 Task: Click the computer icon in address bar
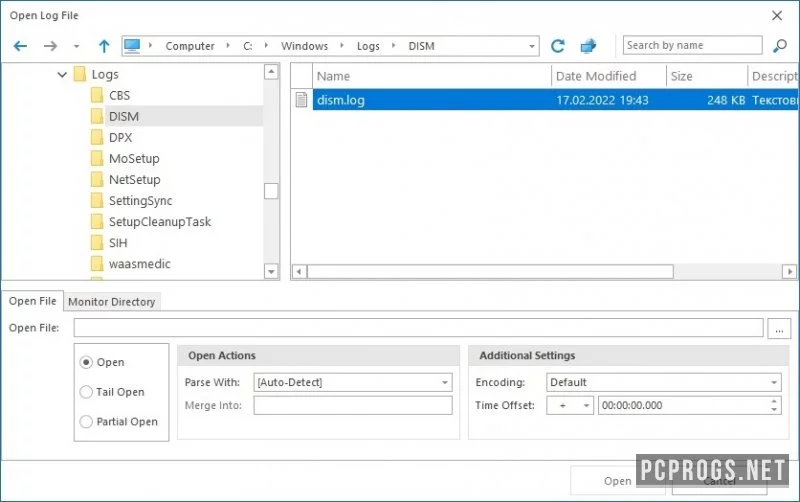132,45
